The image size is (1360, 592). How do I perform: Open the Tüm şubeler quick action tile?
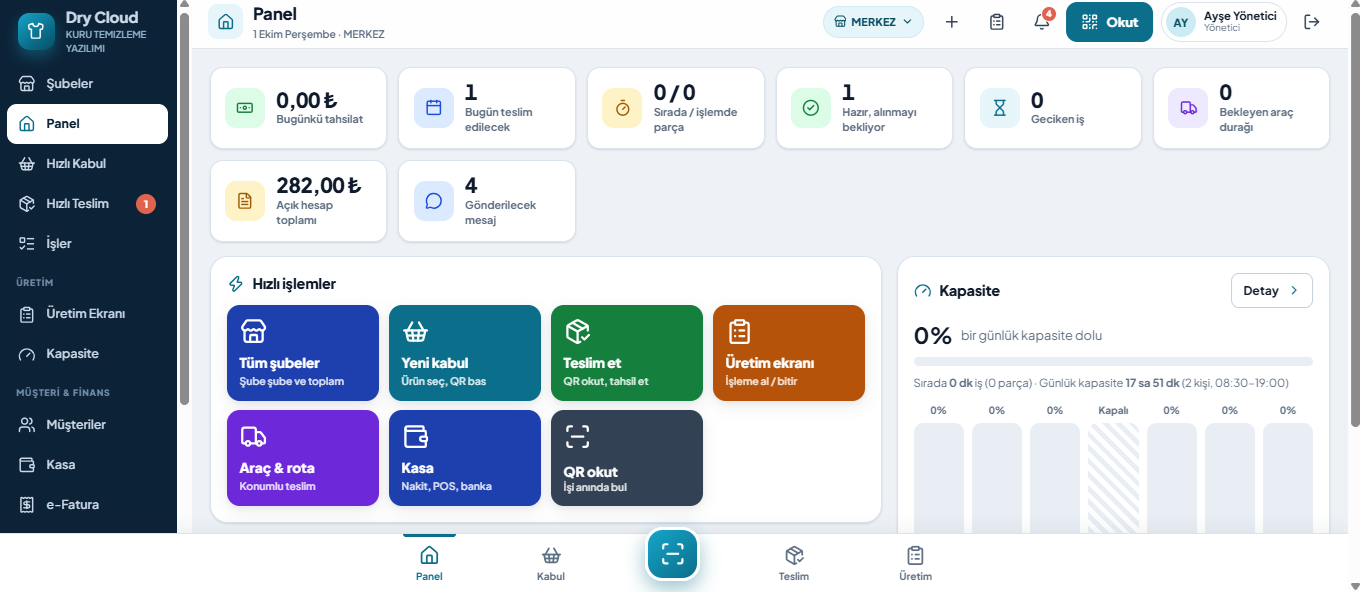pos(303,353)
